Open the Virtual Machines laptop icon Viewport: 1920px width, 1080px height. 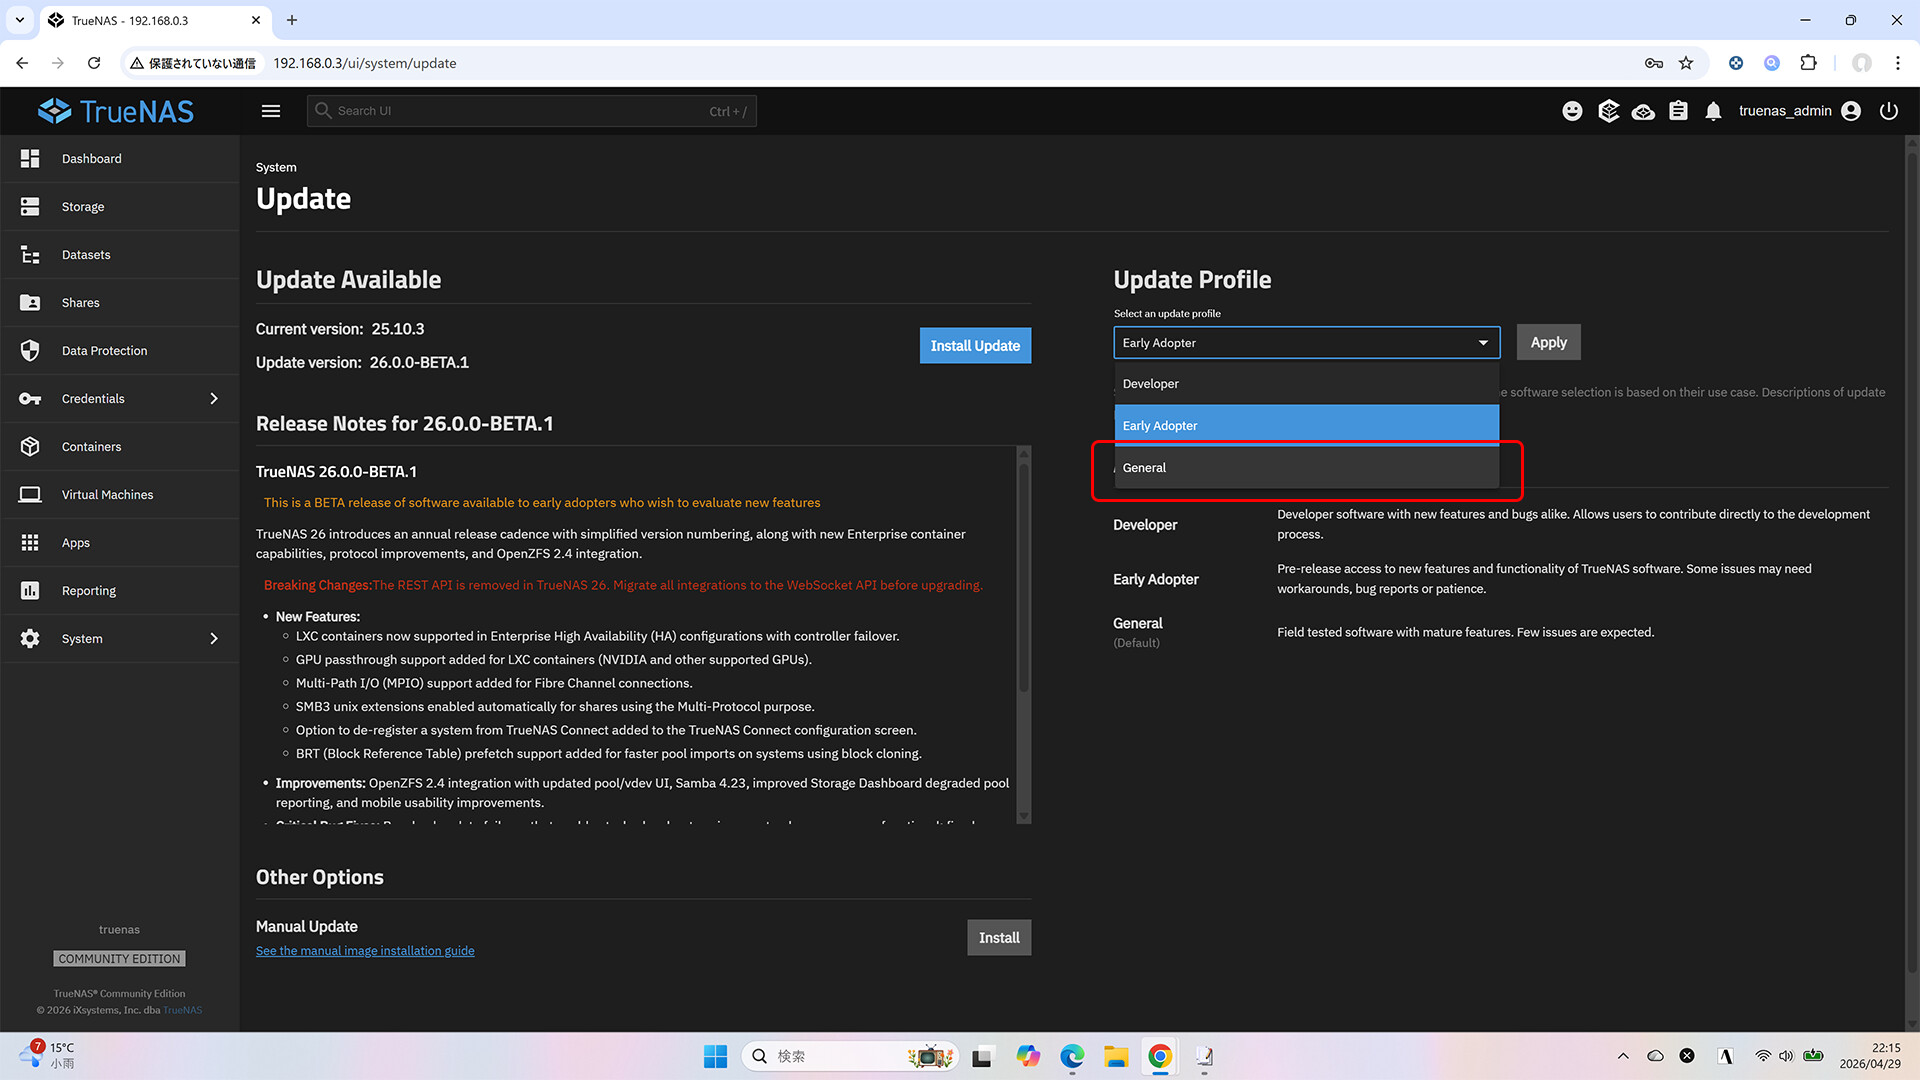click(30, 494)
